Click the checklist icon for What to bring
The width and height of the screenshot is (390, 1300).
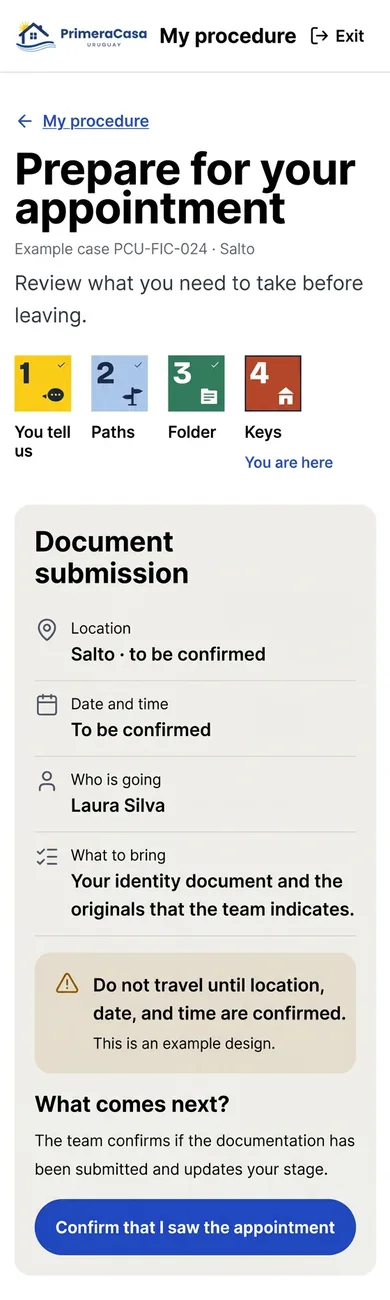[x=47, y=857]
